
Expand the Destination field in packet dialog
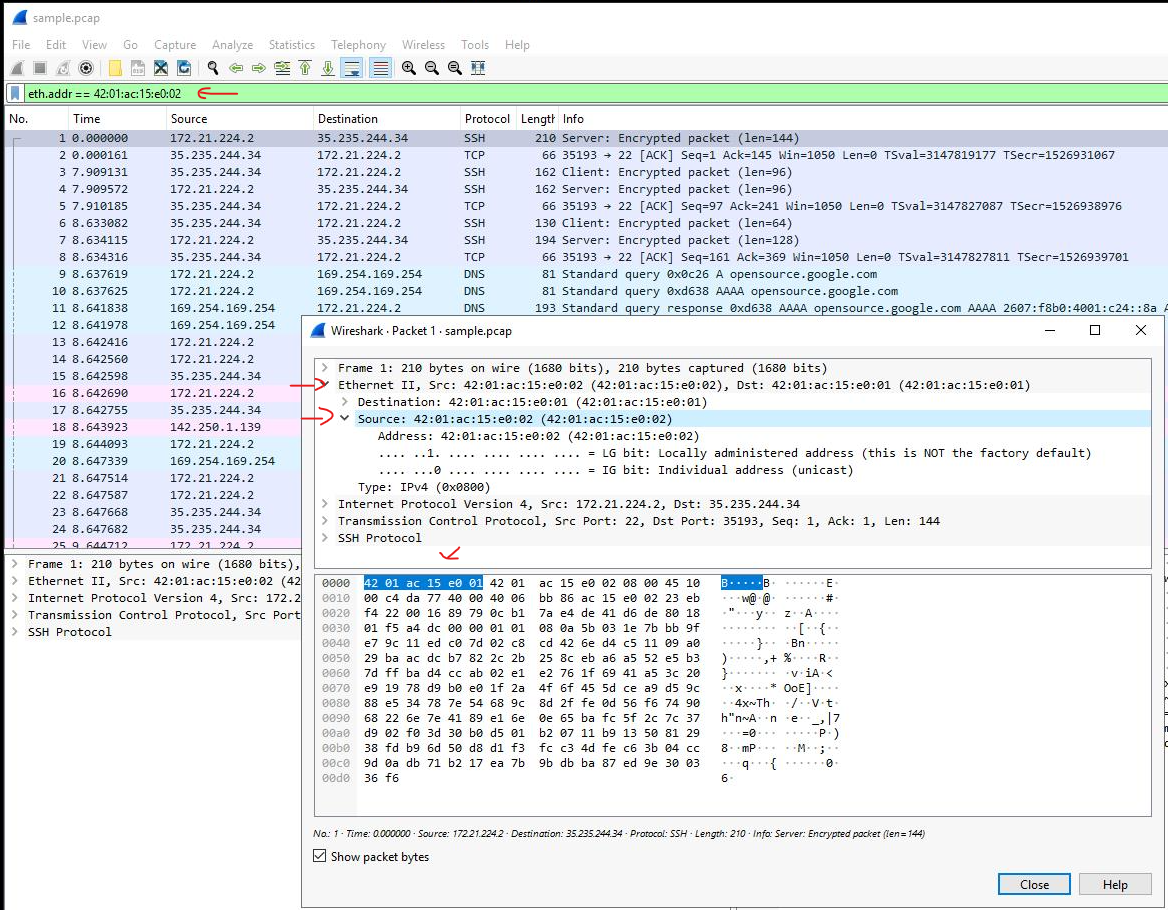pos(345,402)
